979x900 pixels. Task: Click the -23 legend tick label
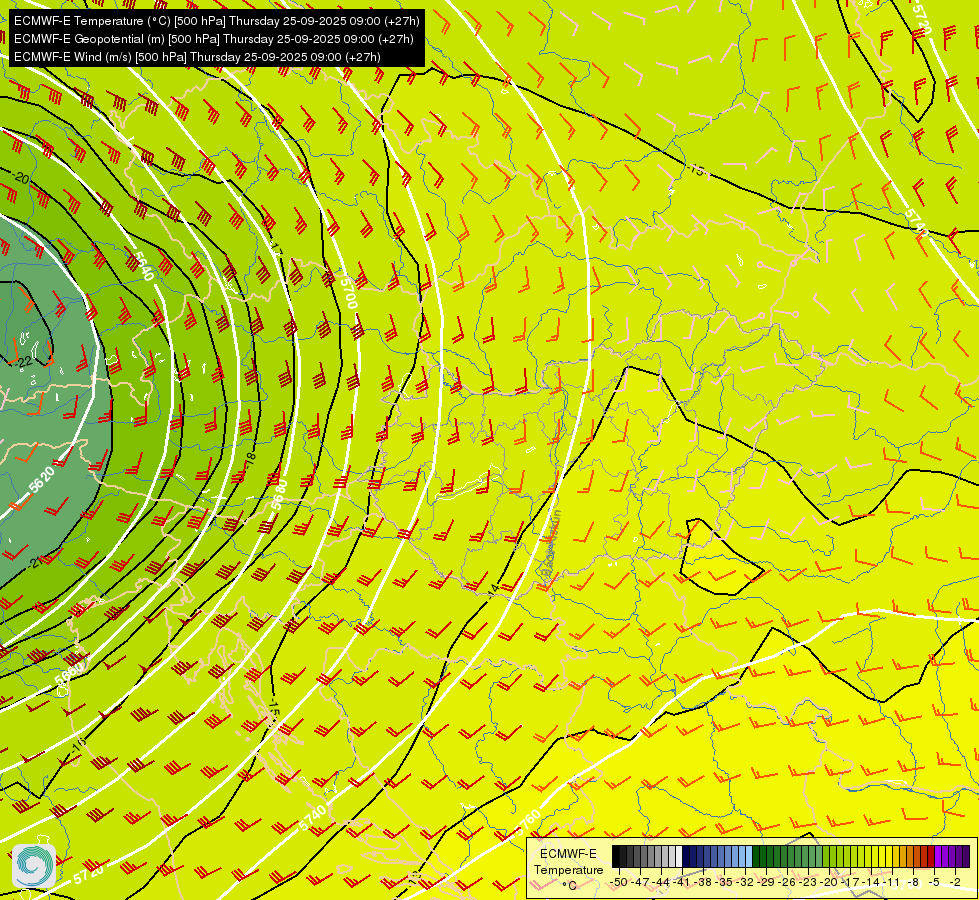tap(807, 882)
